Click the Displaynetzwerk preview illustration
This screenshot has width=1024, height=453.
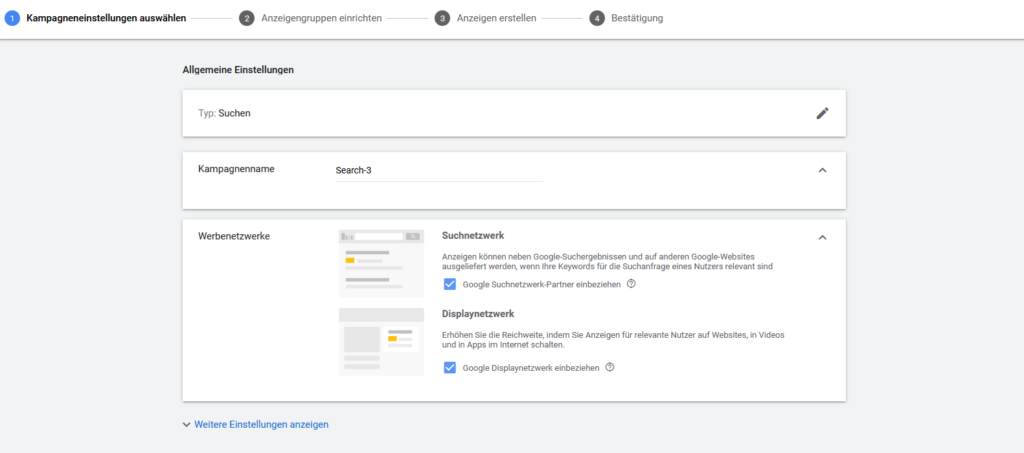point(381,341)
